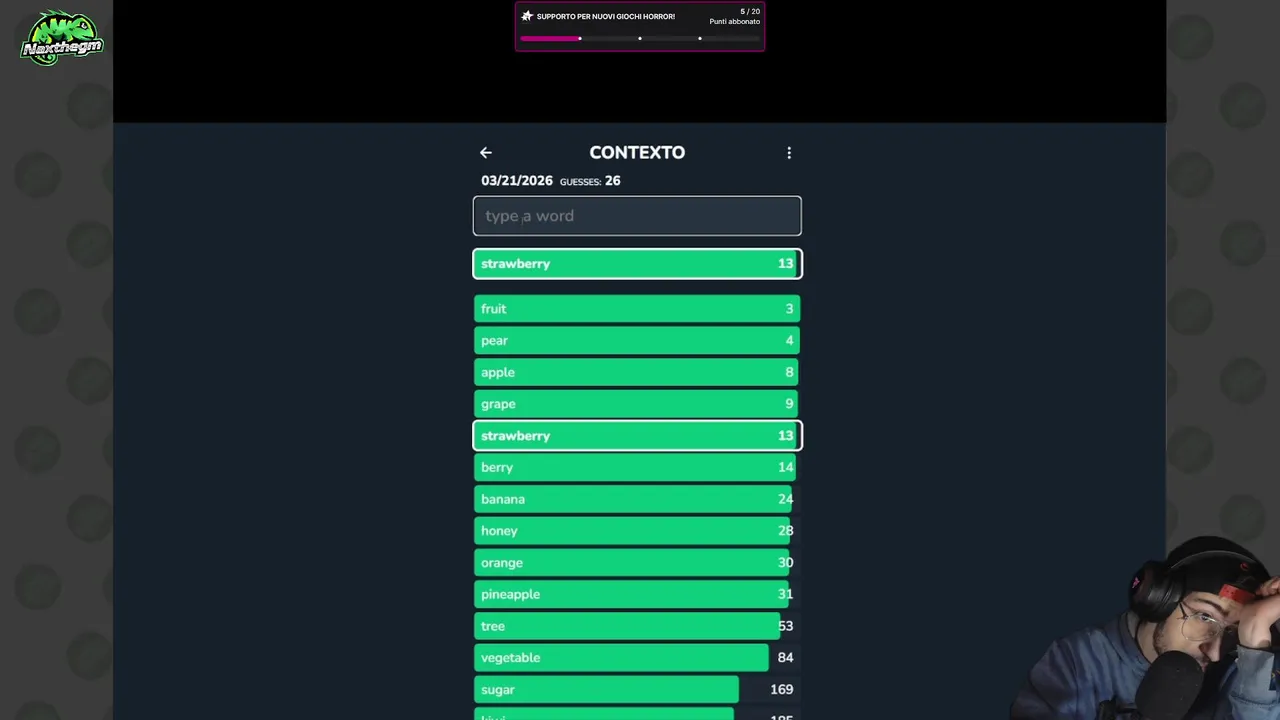The width and height of the screenshot is (1280, 720).
Task: Select the berry guess row
Action: (637, 467)
